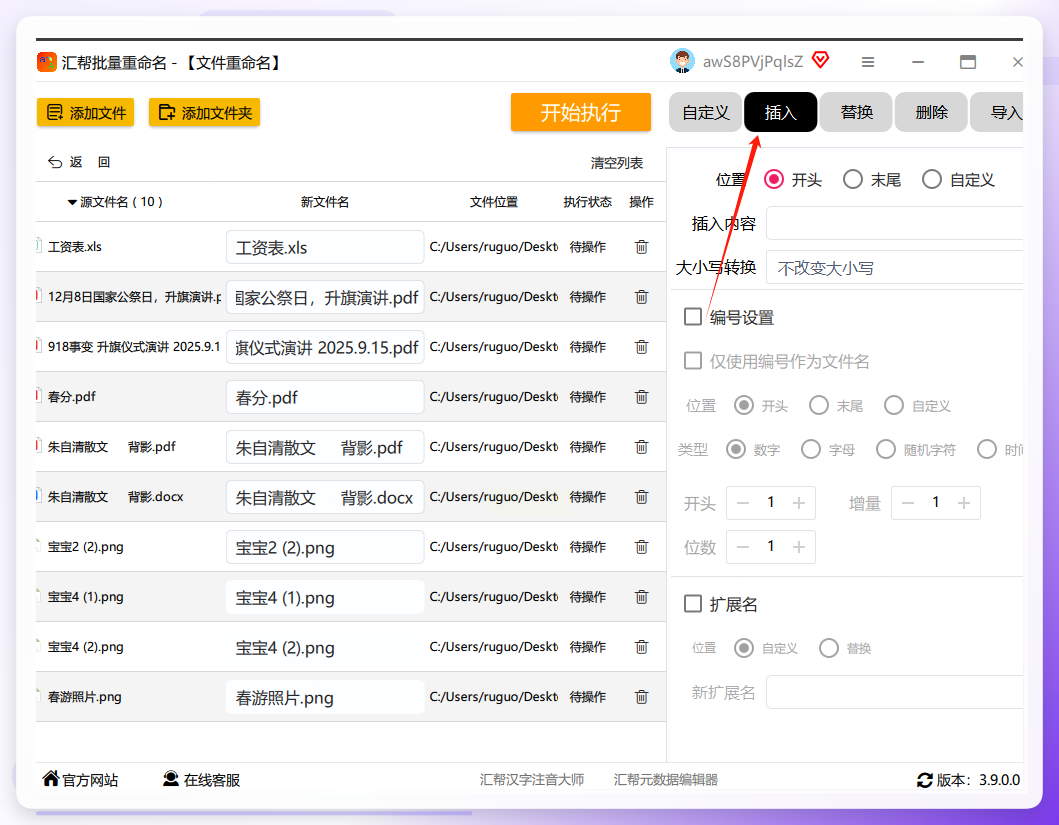Screen dimensions: 1059x825
Task: Click the 新扩展名 input field
Action: click(x=894, y=692)
